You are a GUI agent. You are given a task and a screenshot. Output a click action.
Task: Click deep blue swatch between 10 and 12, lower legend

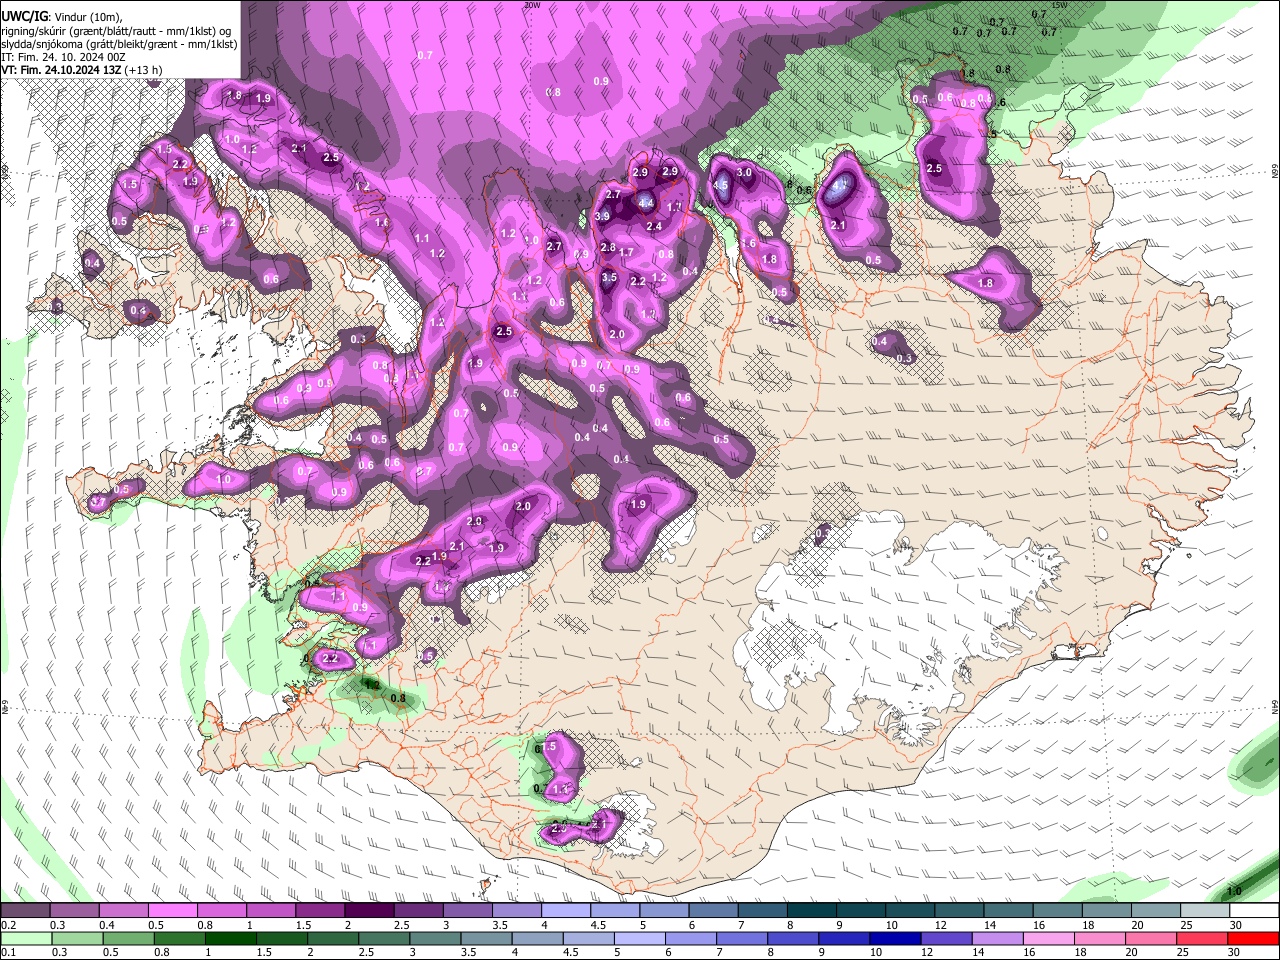pyautogui.click(x=894, y=938)
